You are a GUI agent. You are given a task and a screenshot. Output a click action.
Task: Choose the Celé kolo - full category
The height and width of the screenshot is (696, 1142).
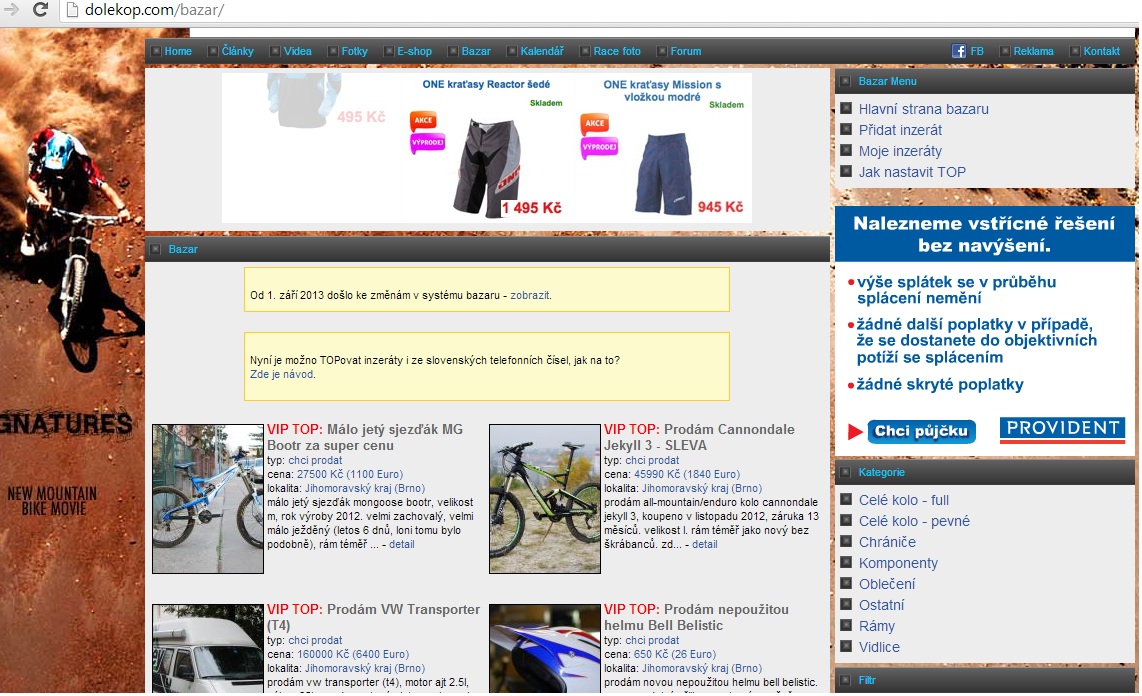point(903,500)
